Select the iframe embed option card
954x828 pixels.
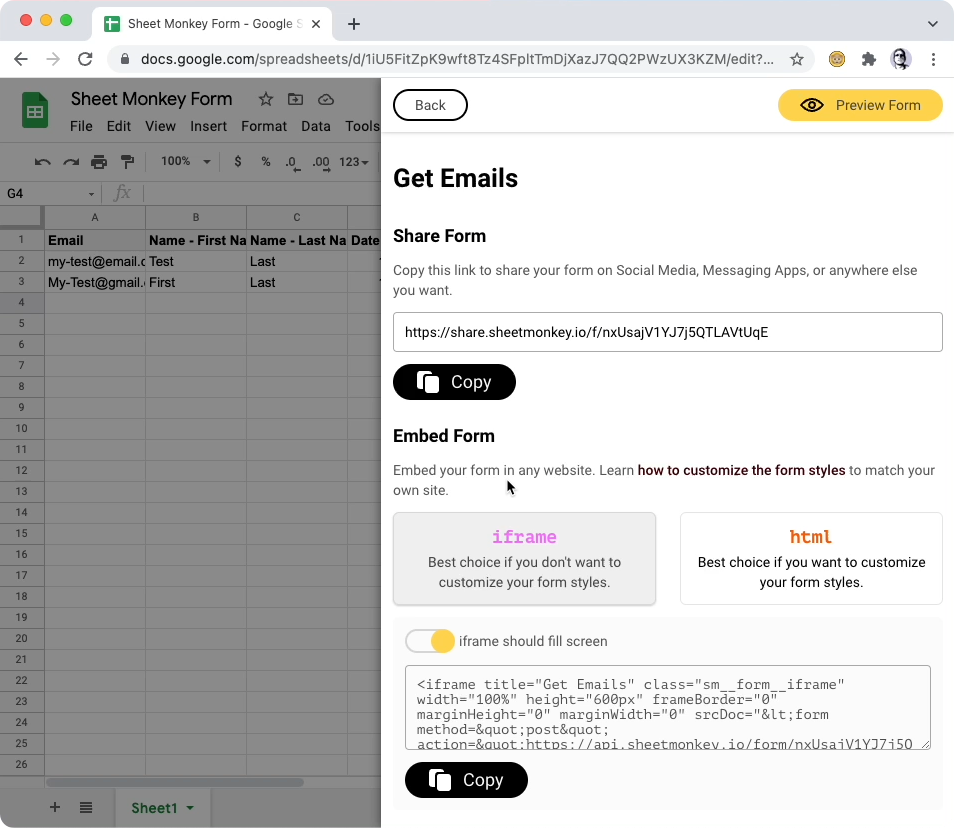click(524, 558)
